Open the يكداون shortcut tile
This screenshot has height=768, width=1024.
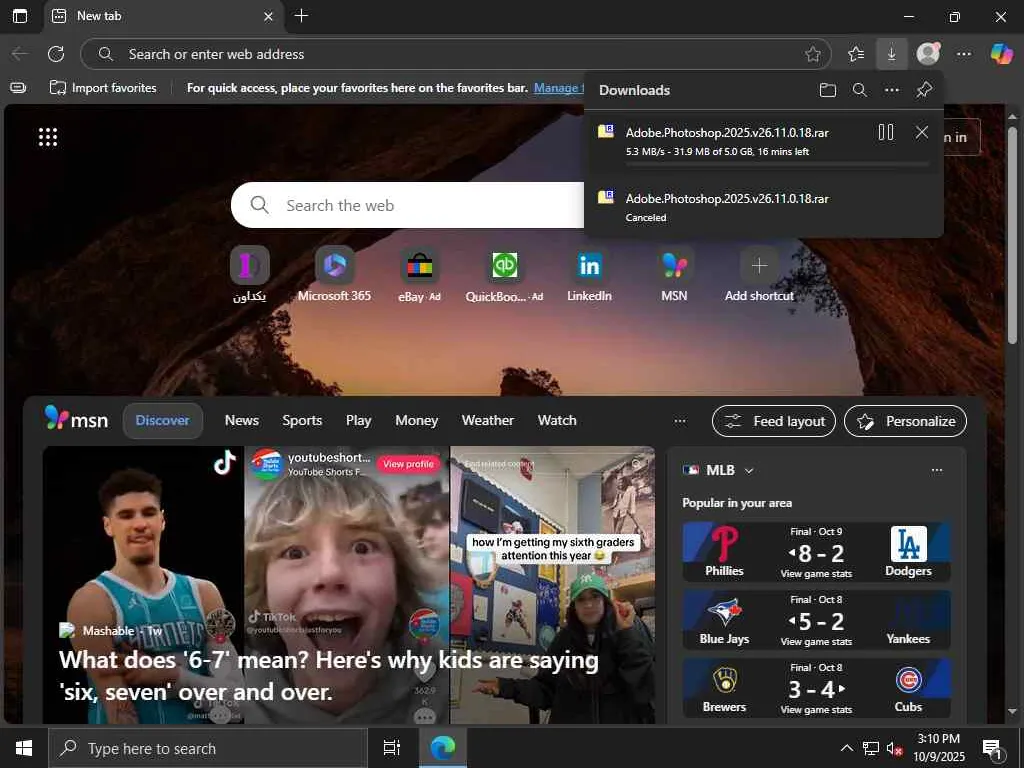[x=249, y=274]
